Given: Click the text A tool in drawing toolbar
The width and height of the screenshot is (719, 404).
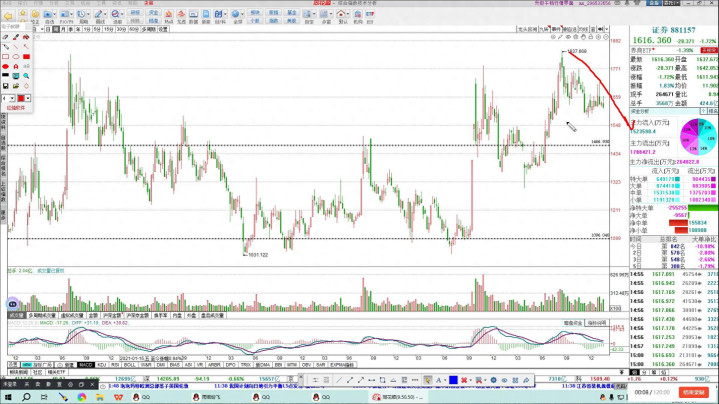Looking at the screenshot, I should 438,380.
